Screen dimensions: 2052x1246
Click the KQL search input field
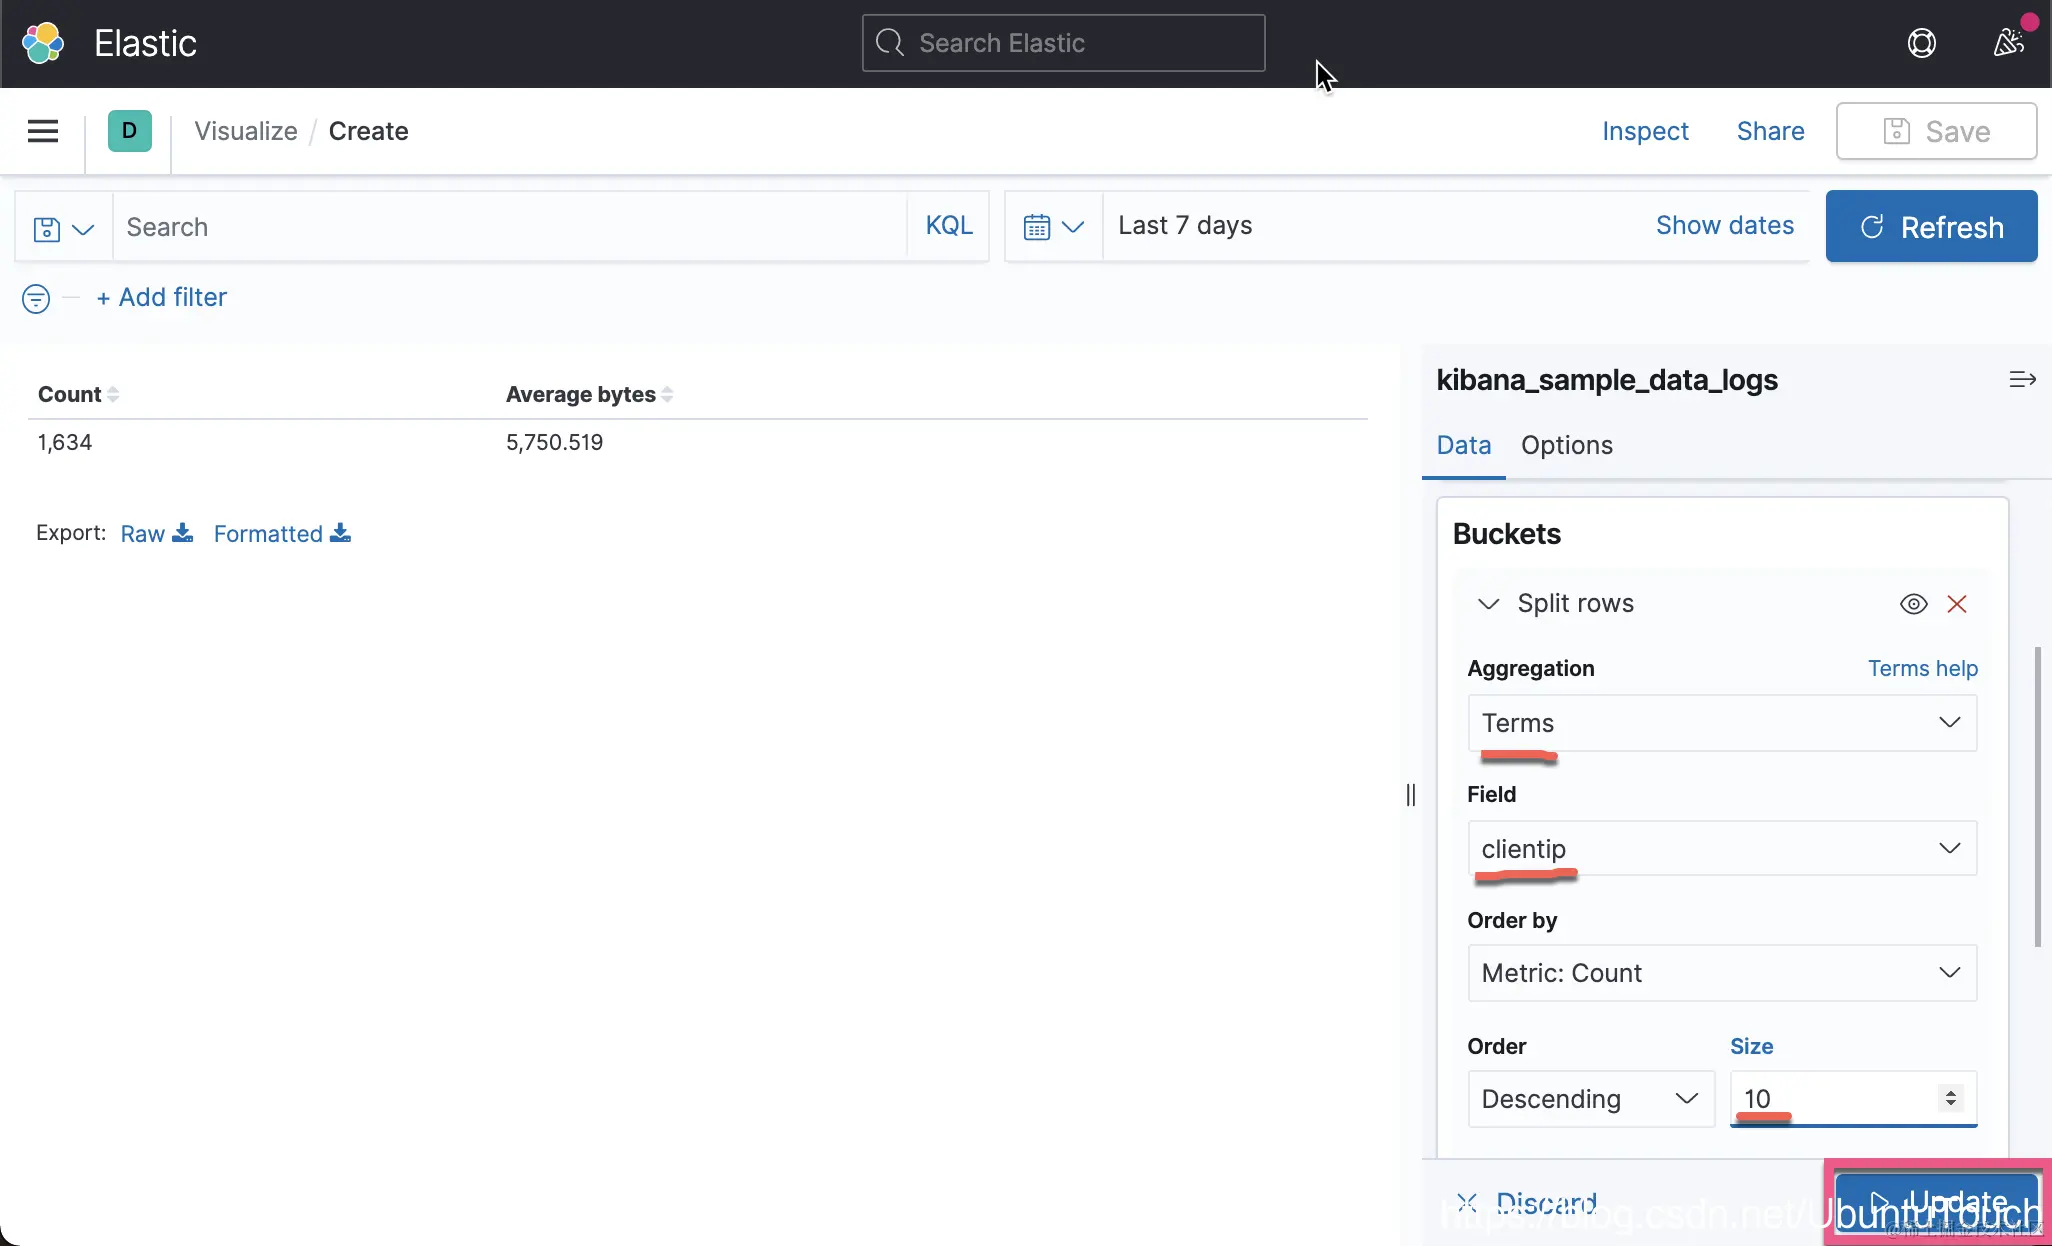(510, 227)
